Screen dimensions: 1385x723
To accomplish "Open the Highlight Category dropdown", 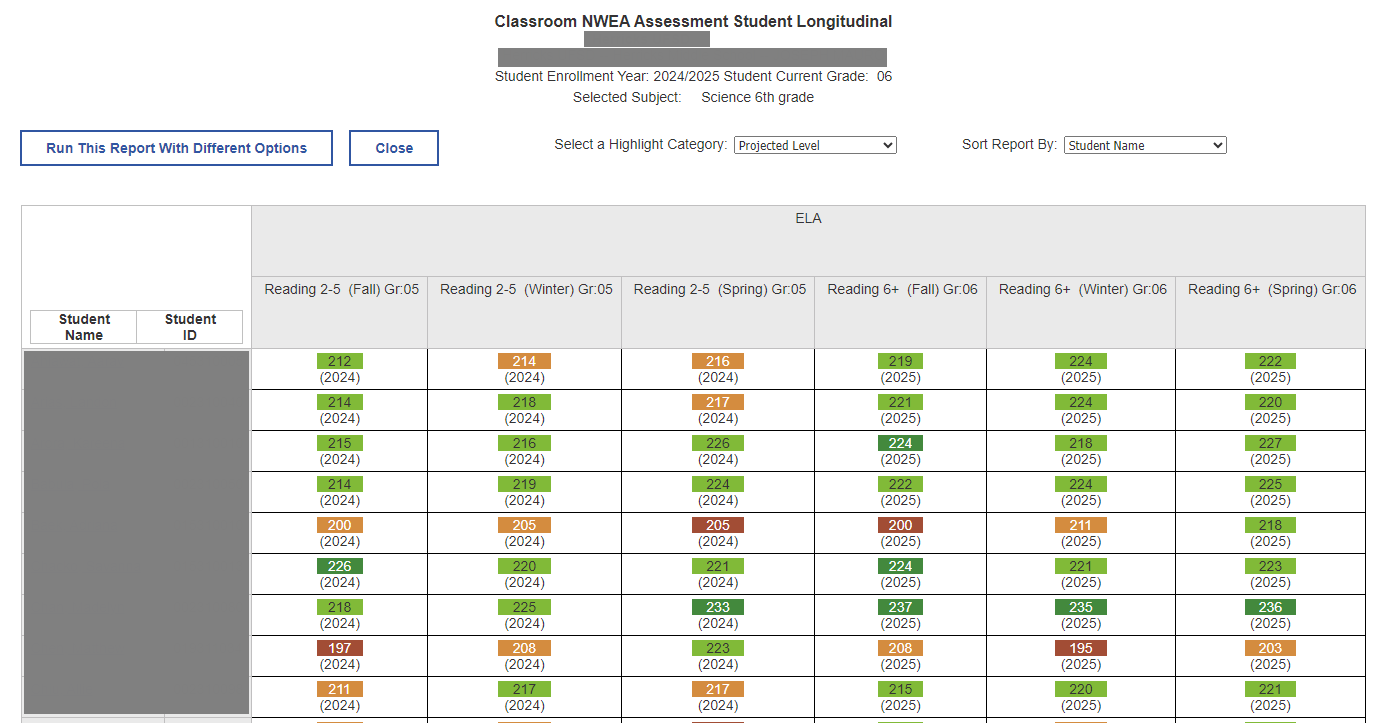I will [x=815, y=145].
